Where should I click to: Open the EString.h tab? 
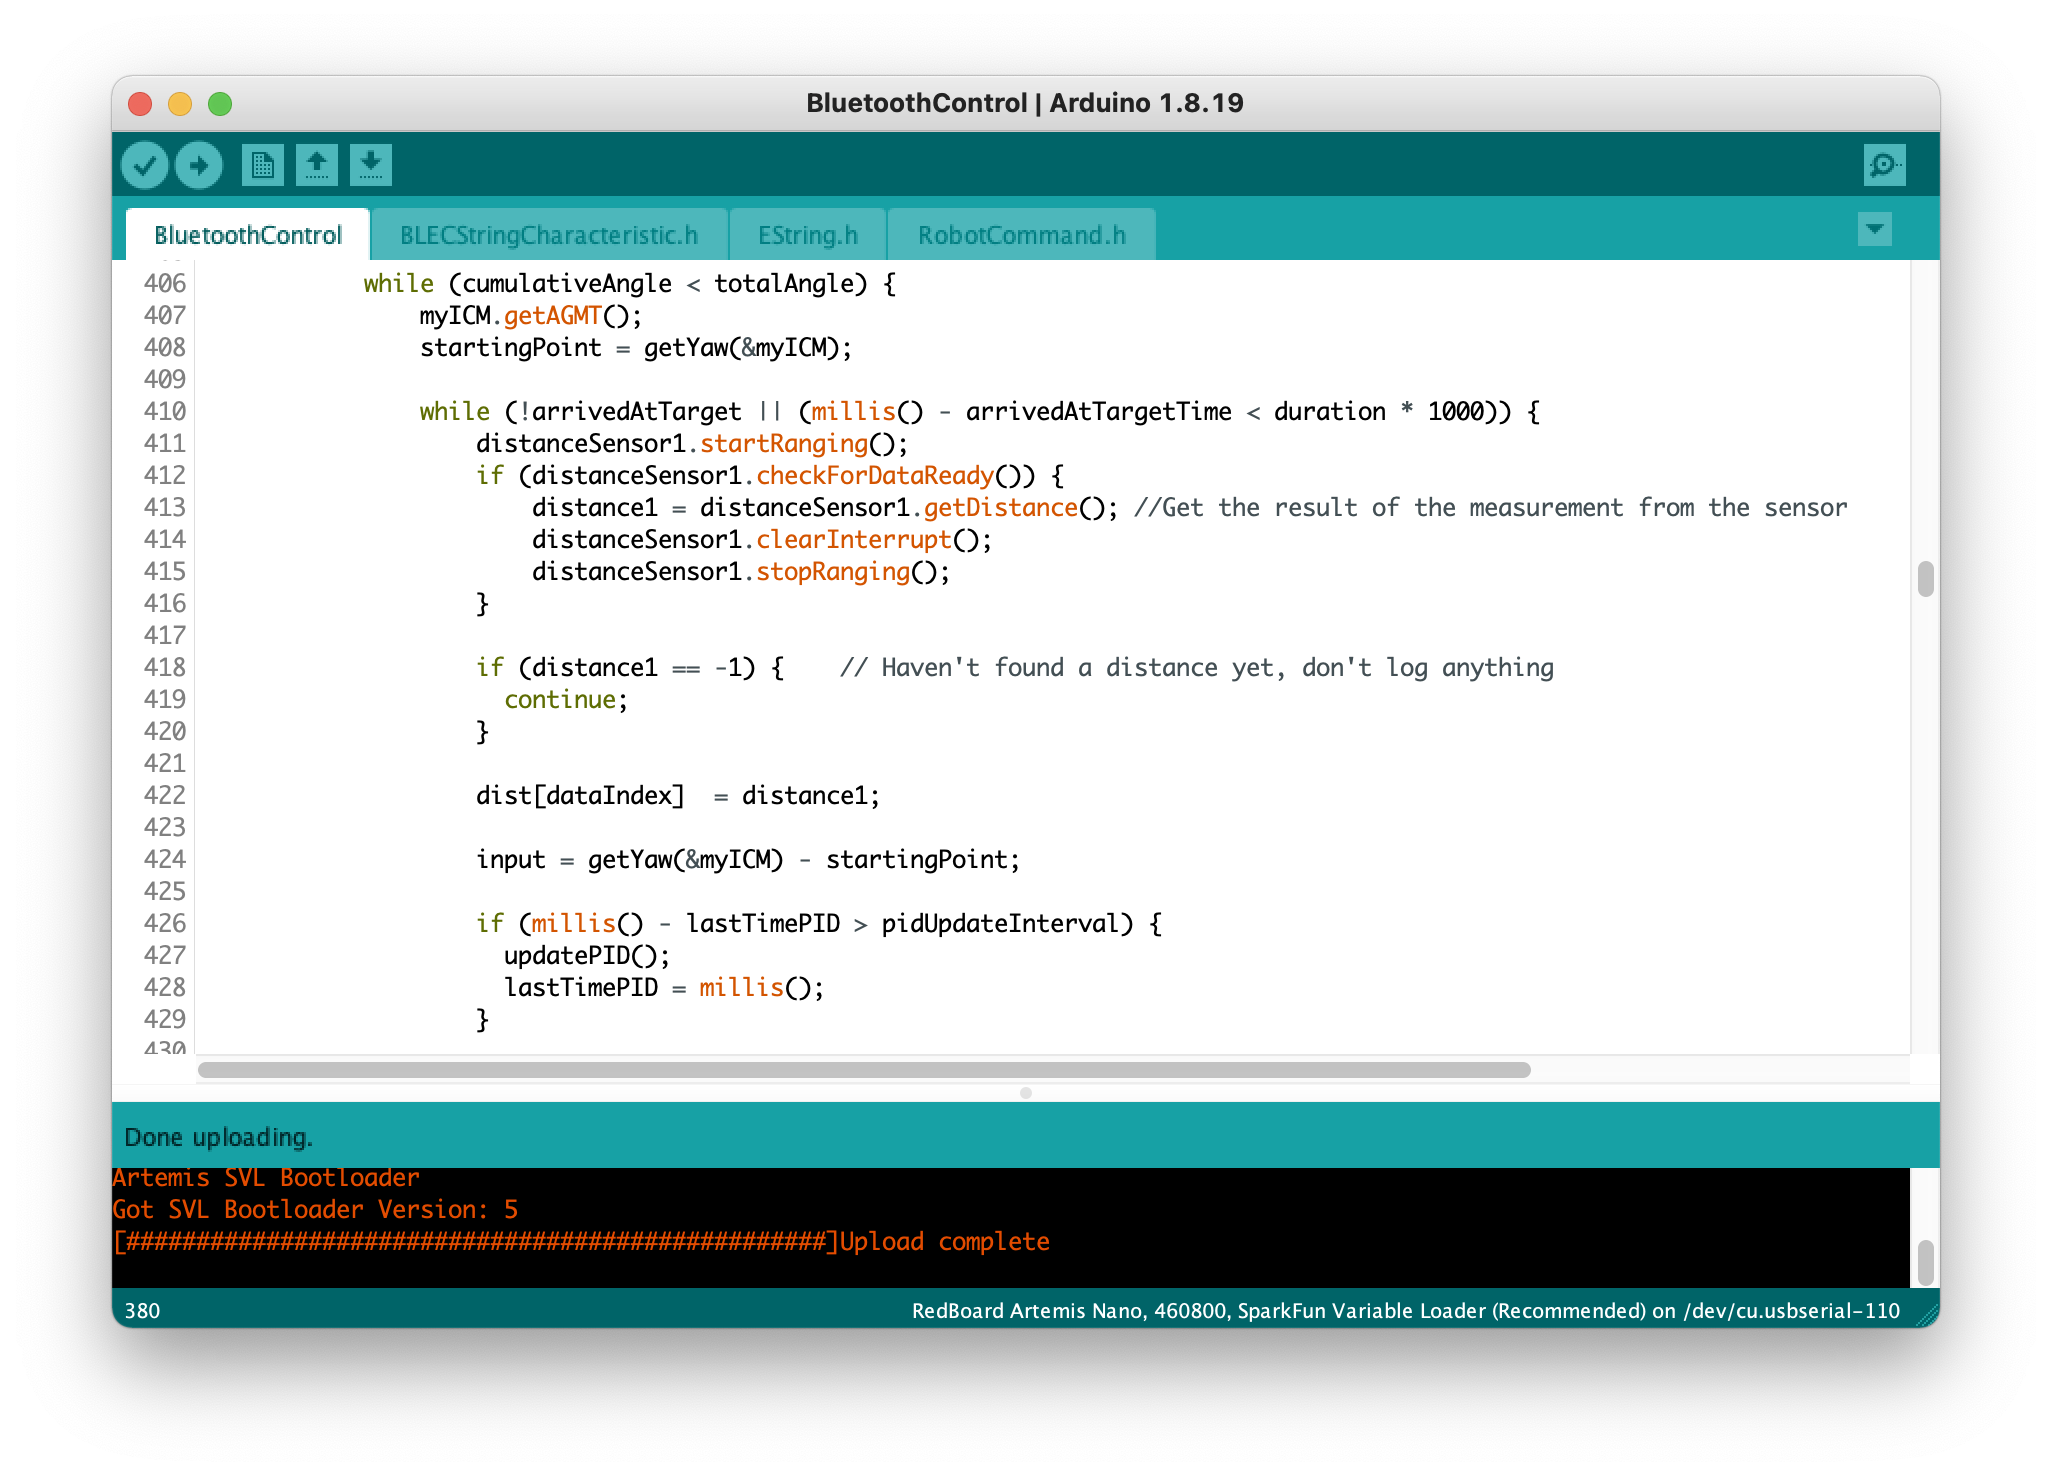pyautogui.click(x=808, y=235)
